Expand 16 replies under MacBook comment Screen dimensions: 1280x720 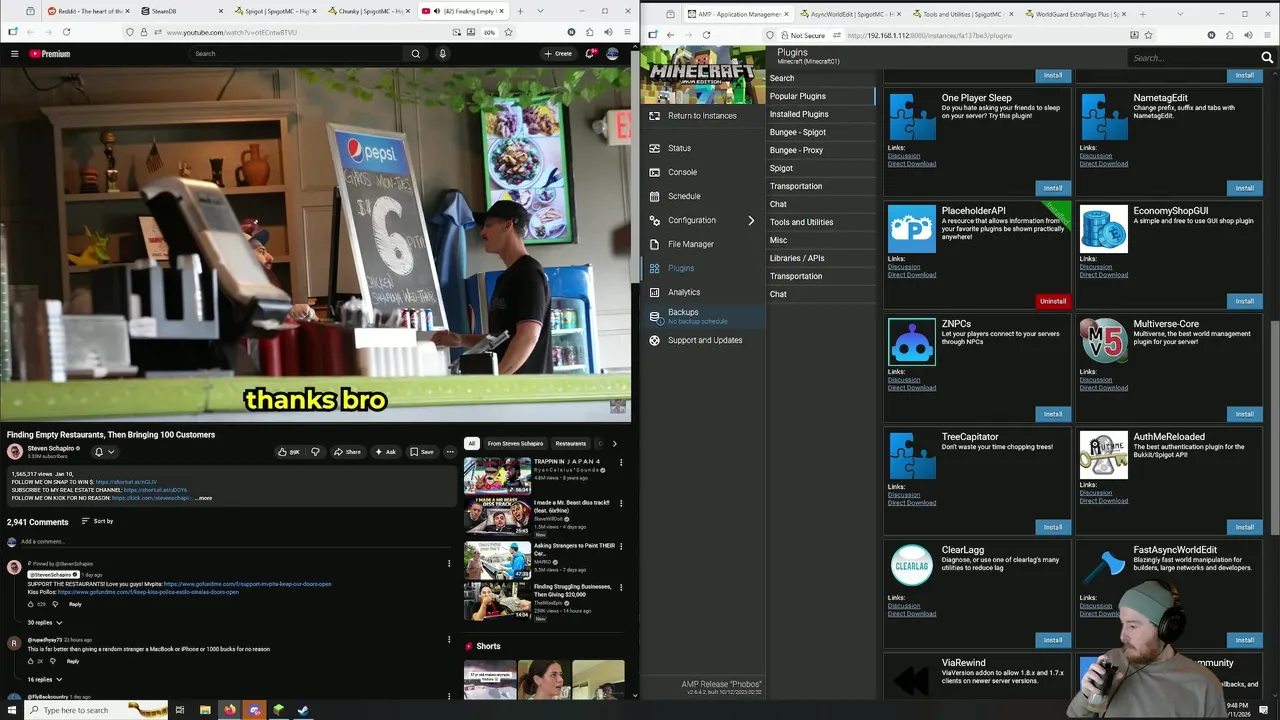point(45,679)
